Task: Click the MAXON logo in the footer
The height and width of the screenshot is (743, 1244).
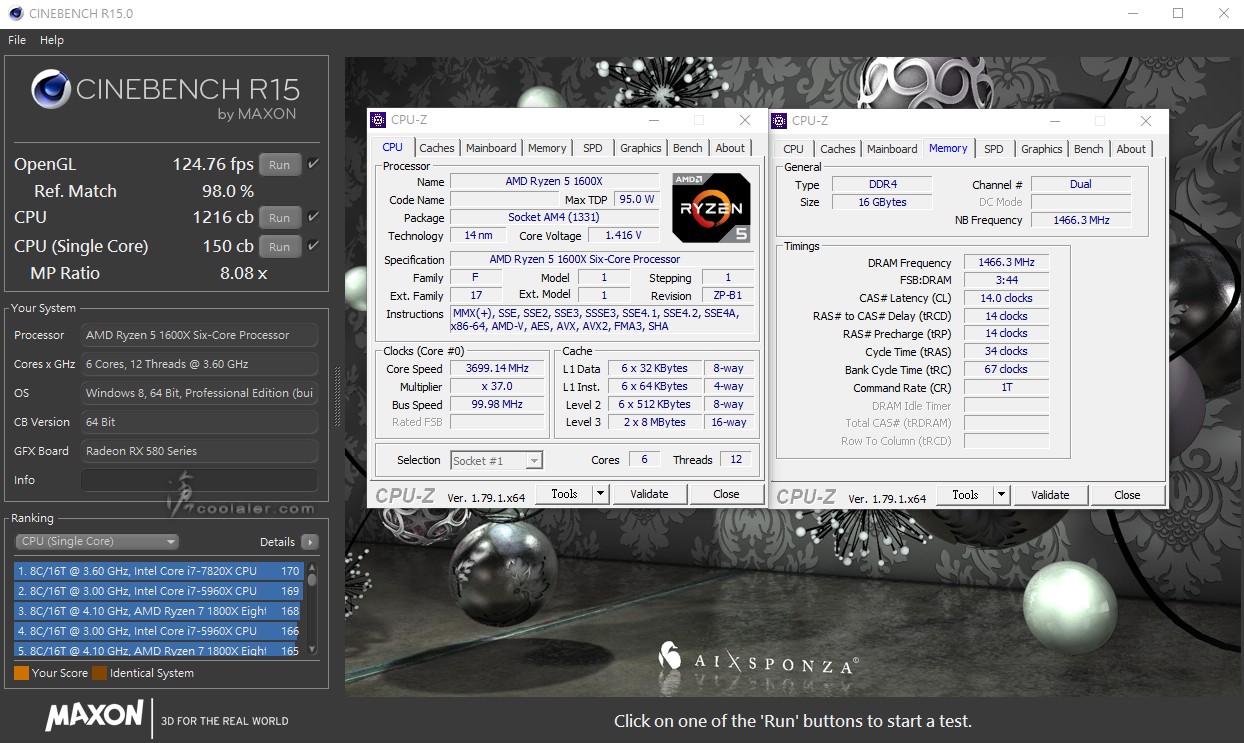Action: pyautogui.click(x=94, y=715)
